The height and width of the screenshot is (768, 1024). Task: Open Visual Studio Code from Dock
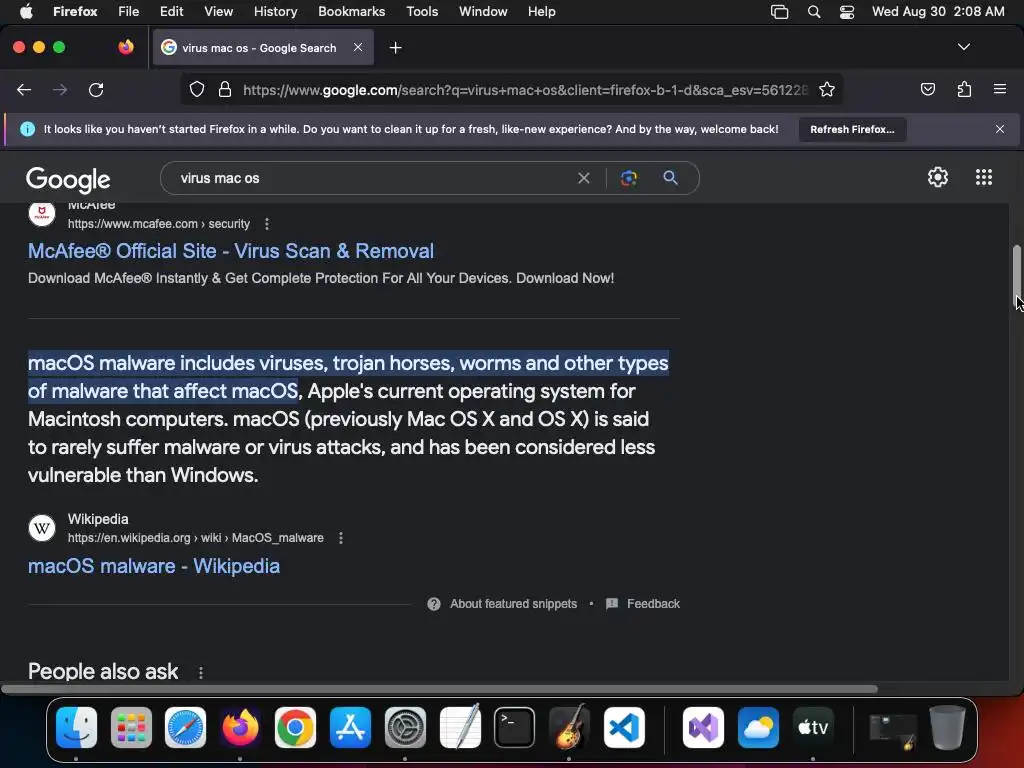coord(624,728)
